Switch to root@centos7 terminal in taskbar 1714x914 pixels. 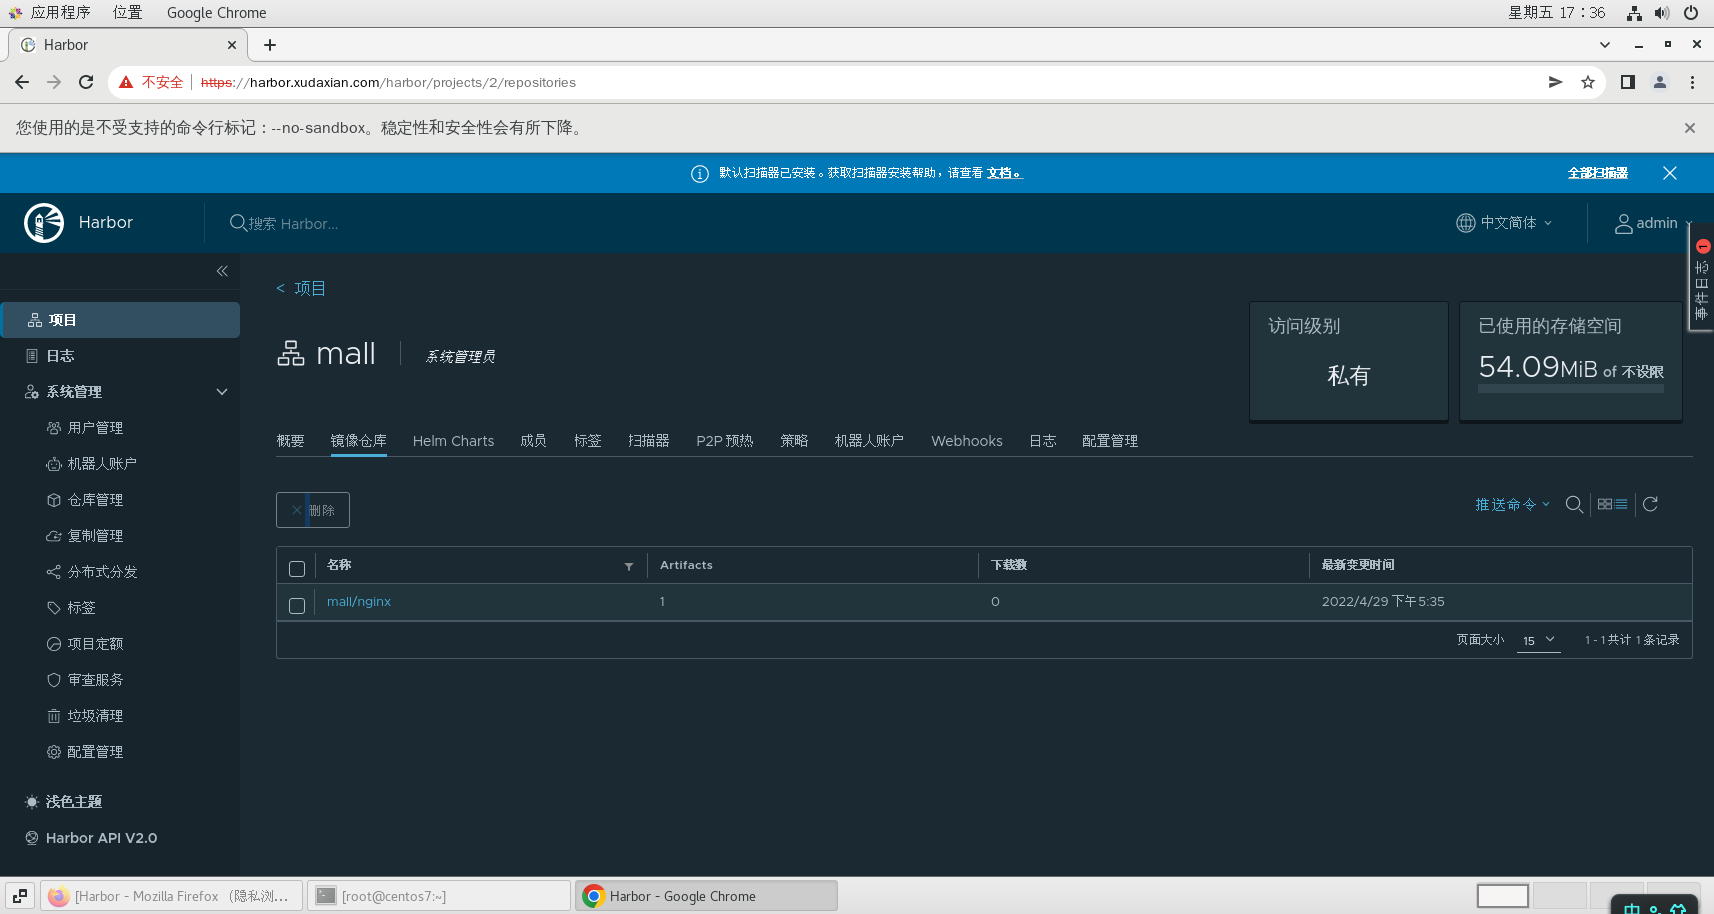[438, 896]
